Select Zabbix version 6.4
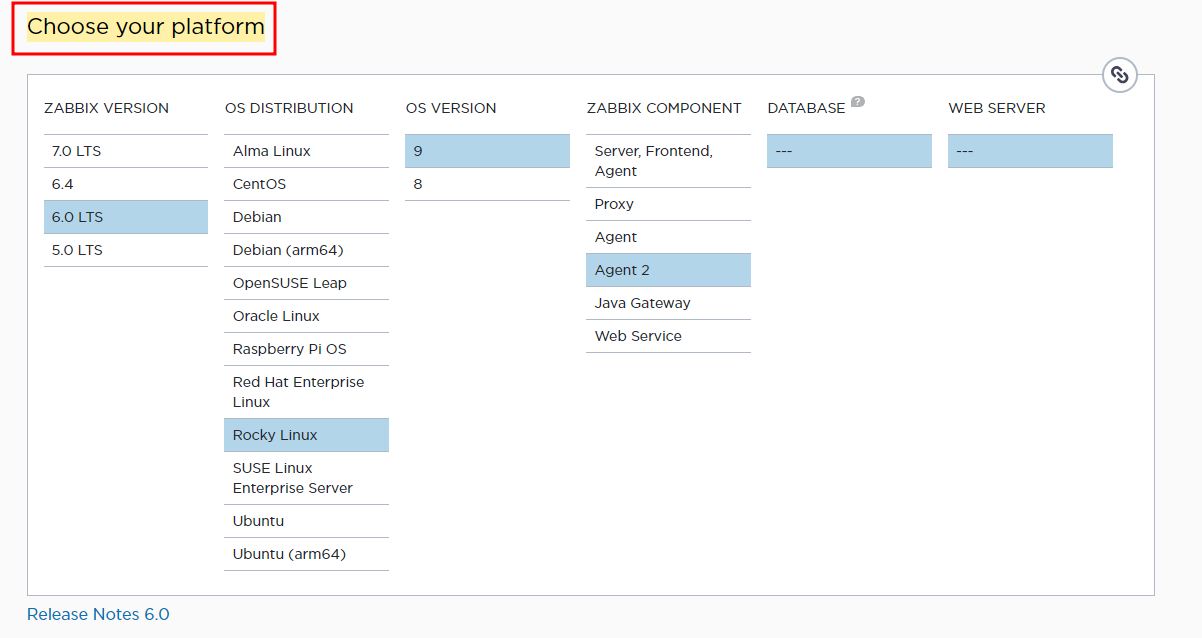The width and height of the screenshot is (1202, 638). (126, 184)
